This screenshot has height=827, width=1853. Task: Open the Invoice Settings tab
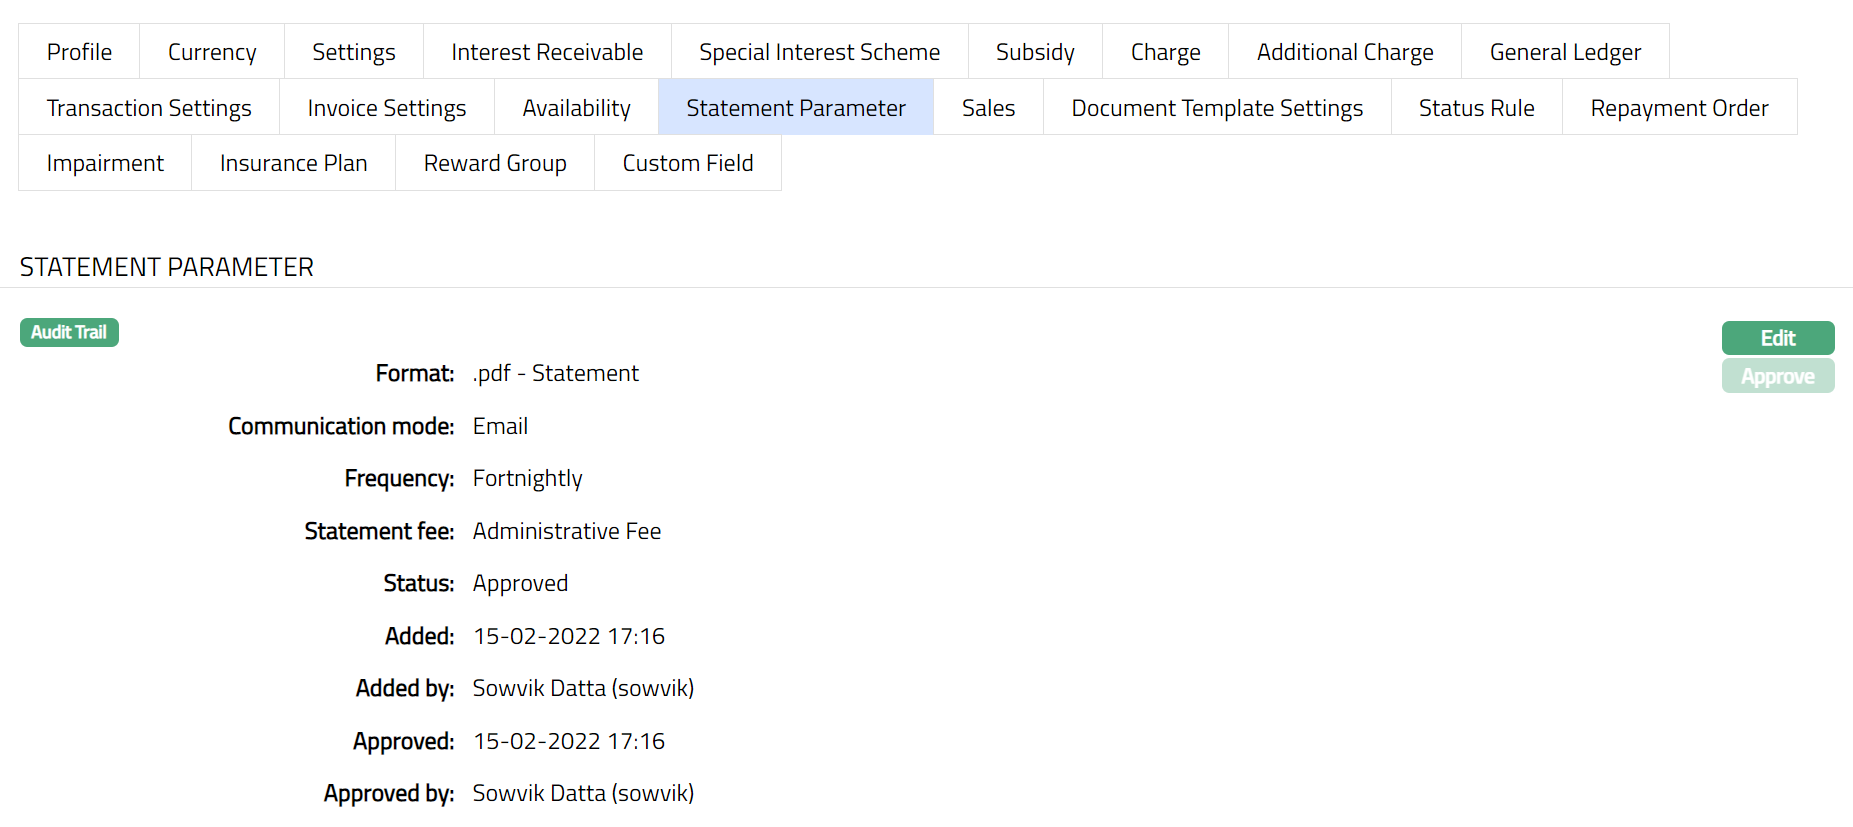(x=387, y=108)
